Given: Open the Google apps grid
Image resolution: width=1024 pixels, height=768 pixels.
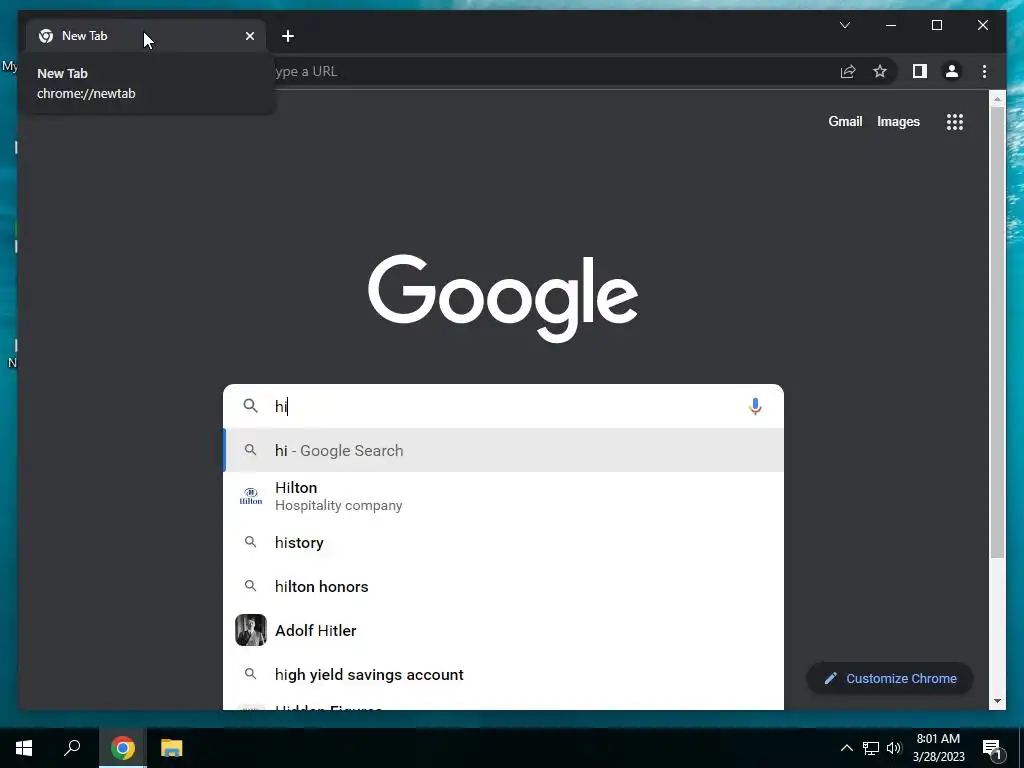Looking at the screenshot, I should 955,121.
